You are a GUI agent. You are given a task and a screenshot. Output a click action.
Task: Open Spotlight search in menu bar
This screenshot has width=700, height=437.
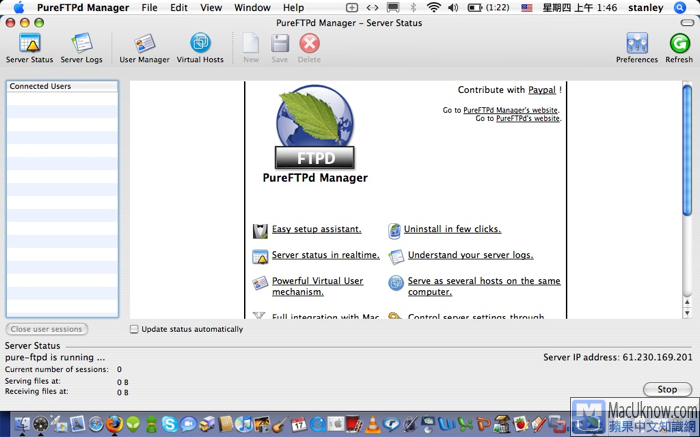[680, 8]
